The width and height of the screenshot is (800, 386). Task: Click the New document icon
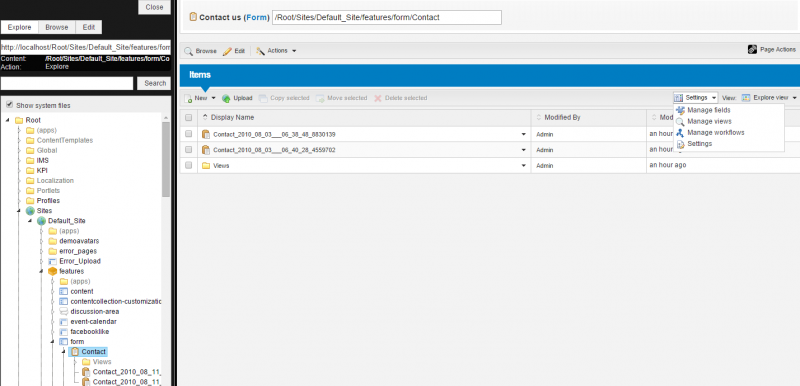[188, 98]
